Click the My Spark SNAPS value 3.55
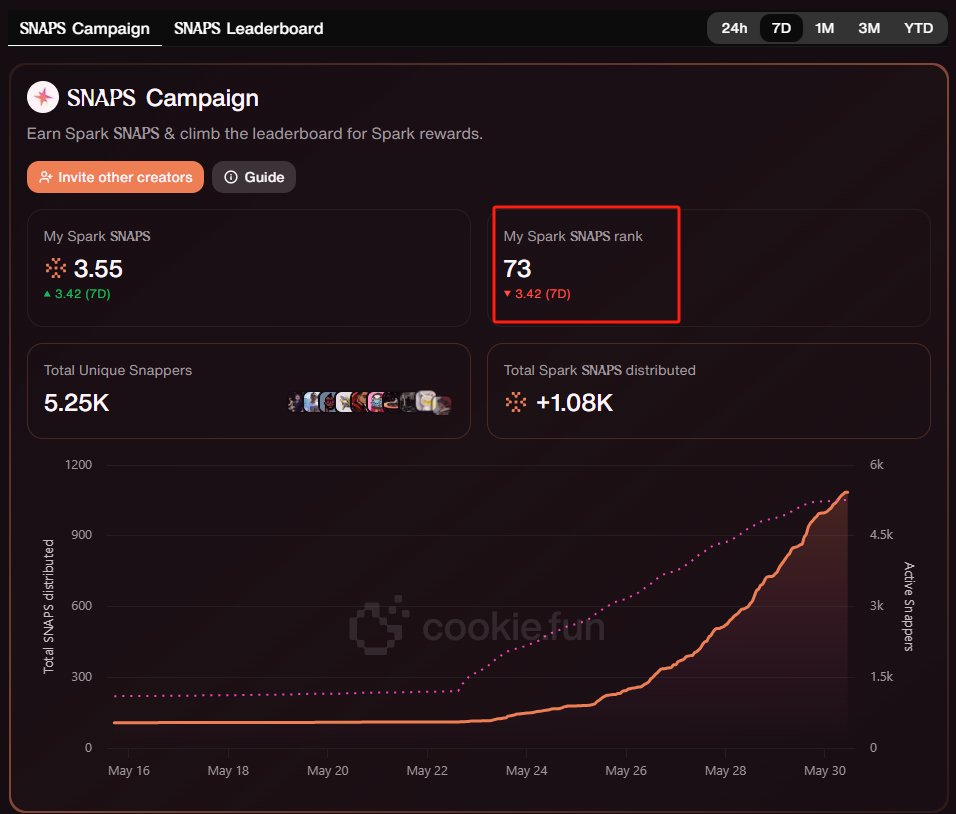This screenshot has height=814, width=956. tap(98, 269)
